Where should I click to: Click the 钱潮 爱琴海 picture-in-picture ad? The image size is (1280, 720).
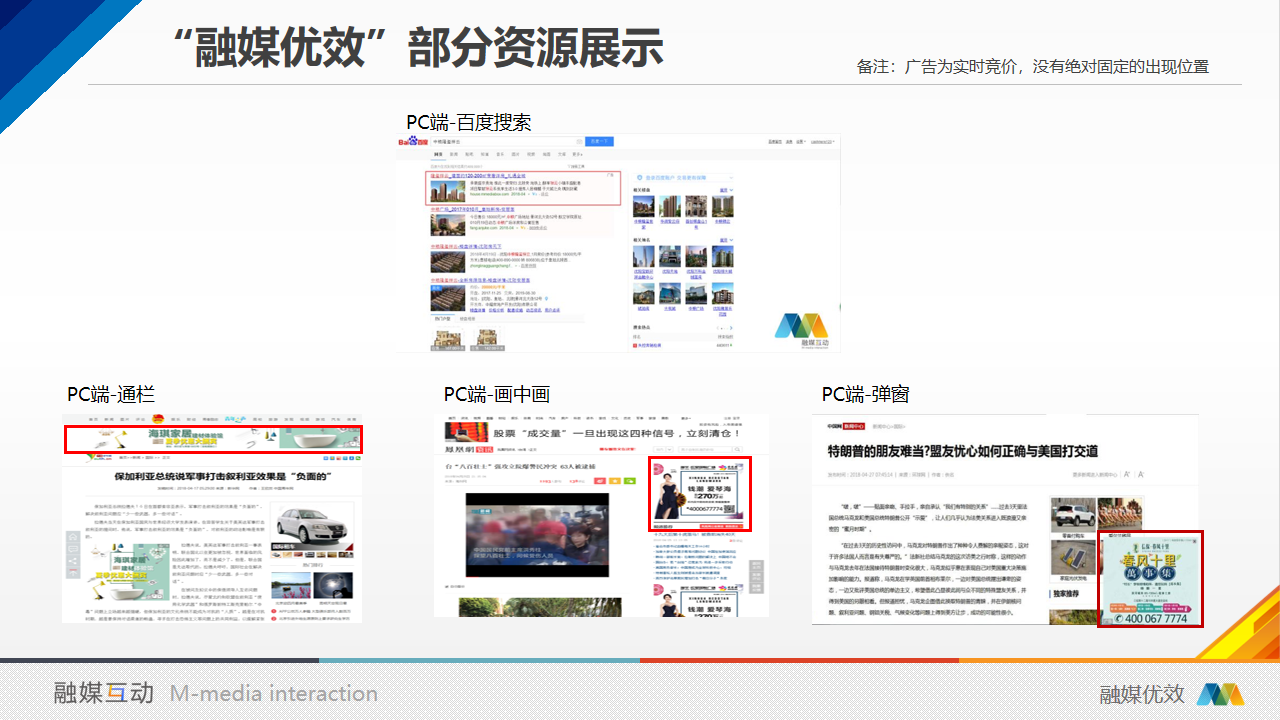[700, 494]
